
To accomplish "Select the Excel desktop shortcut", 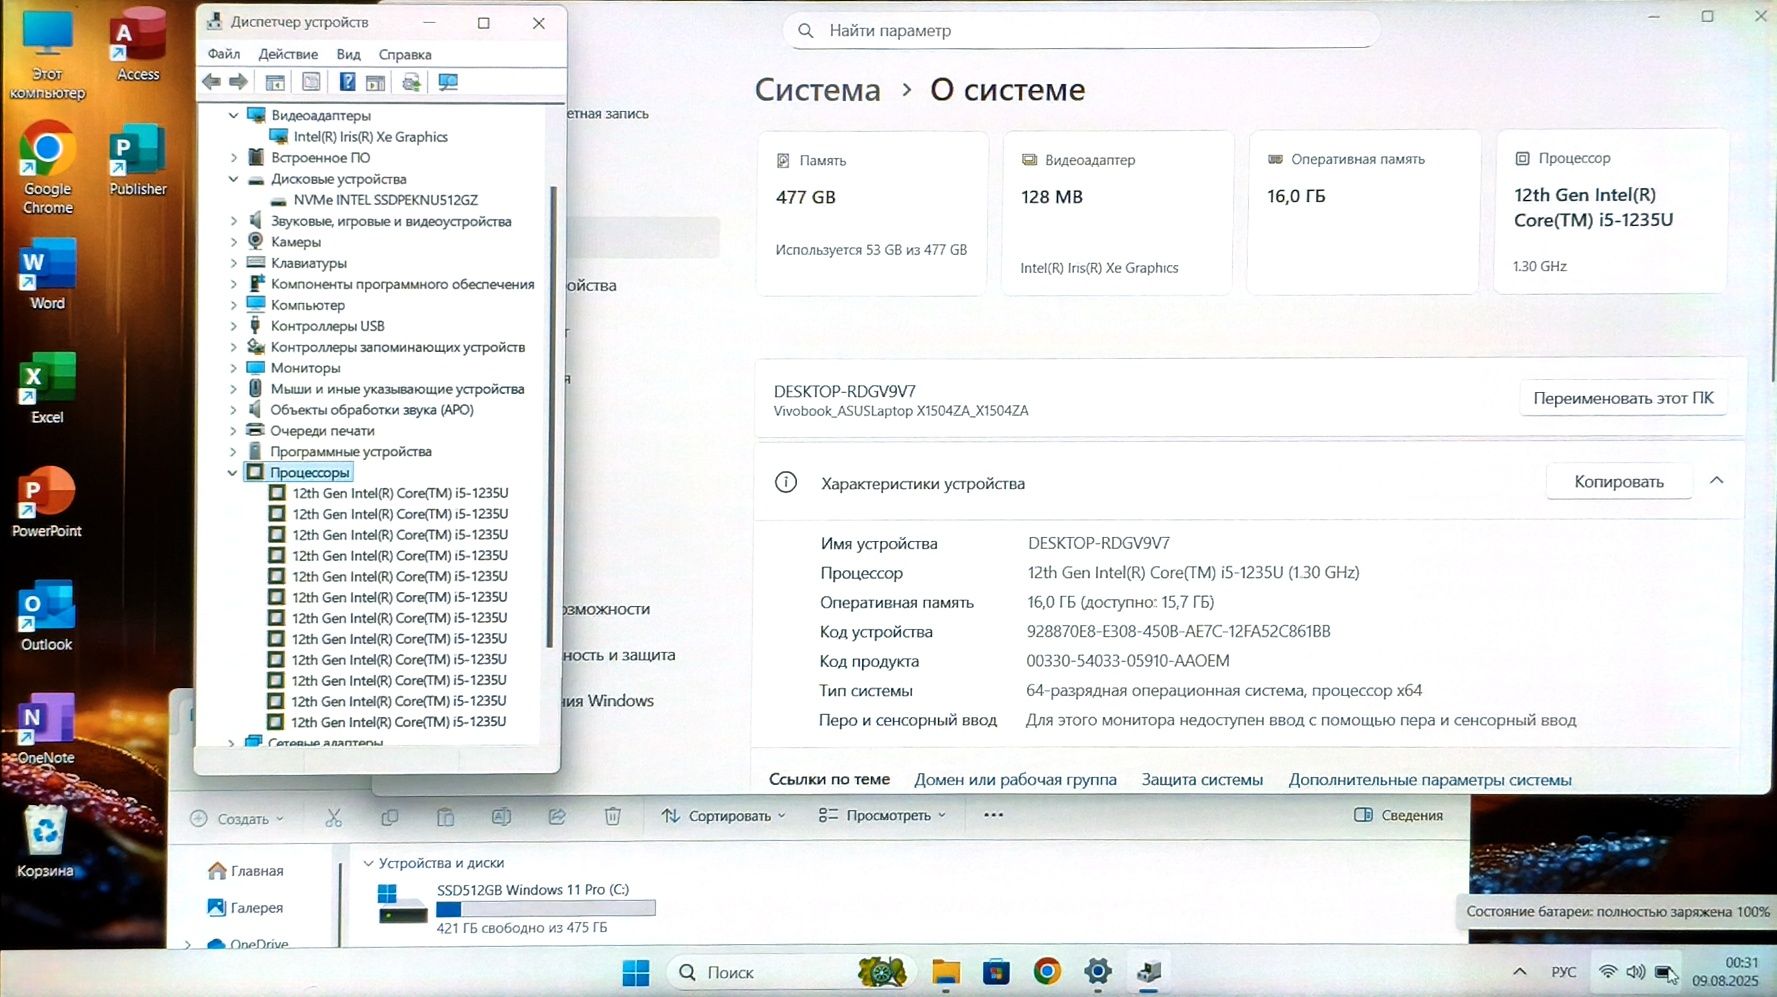I will click(x=47, y=389).
